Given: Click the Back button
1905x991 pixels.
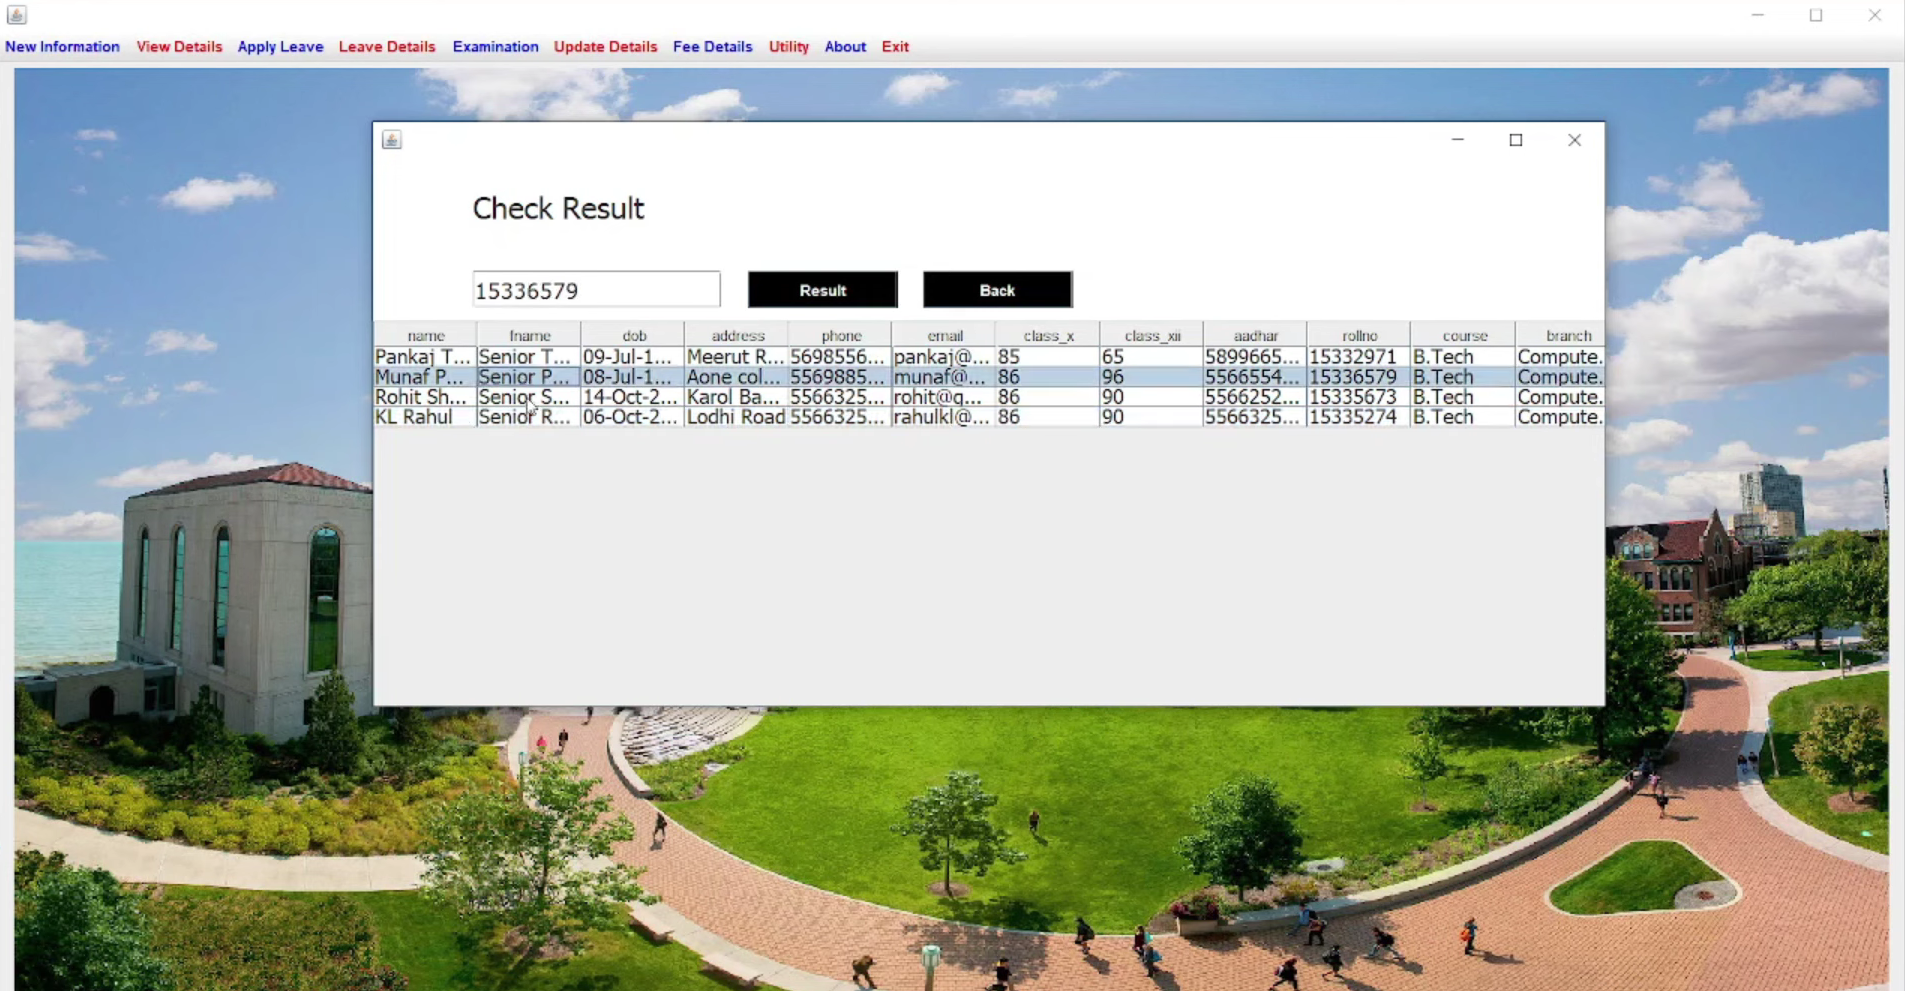Looking at the screenshot, I should (x=996, y=290).
